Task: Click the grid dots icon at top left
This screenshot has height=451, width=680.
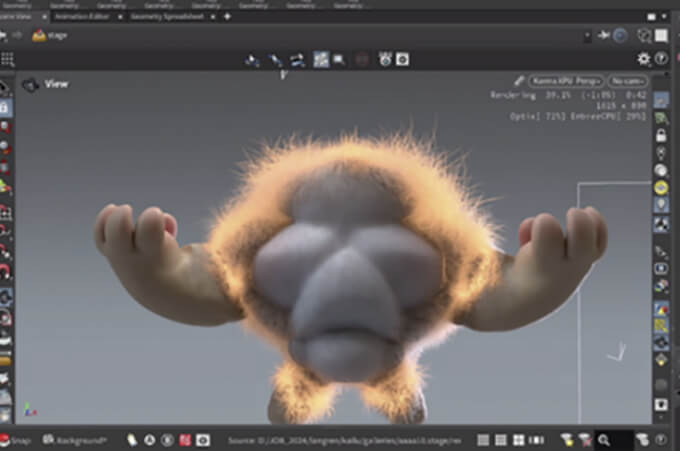Action: tap(8, 59)
